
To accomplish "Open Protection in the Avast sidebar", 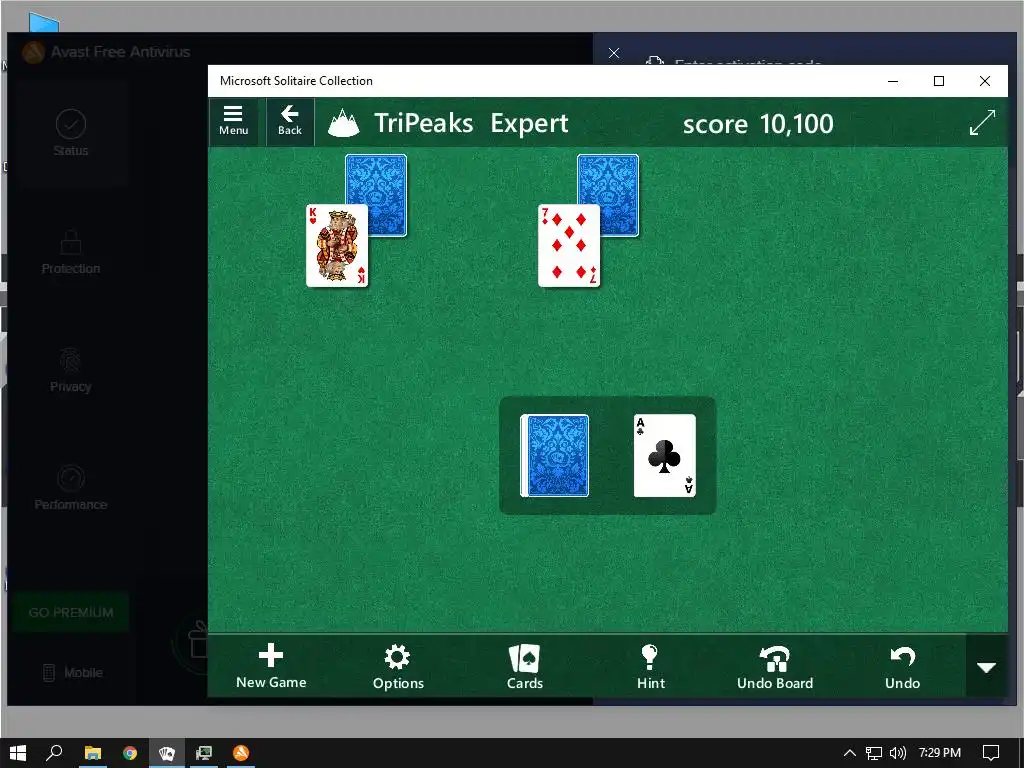I will coord(71,252).
